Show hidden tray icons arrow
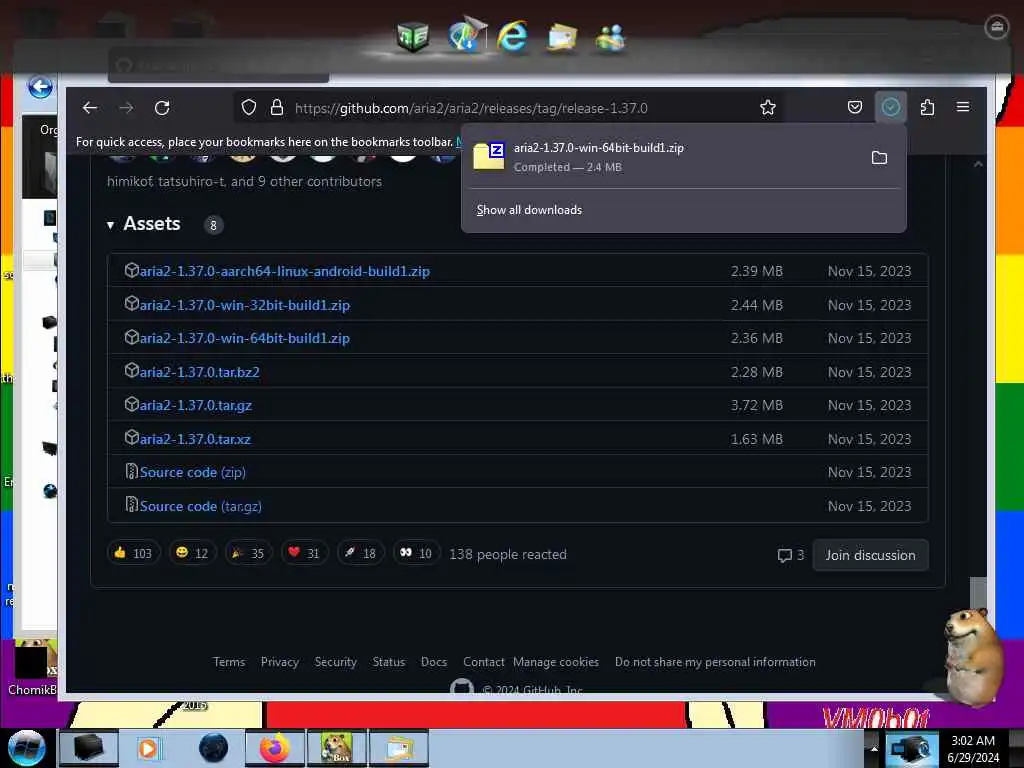This screenshot has width=1024, height=768. pos(874,748)
